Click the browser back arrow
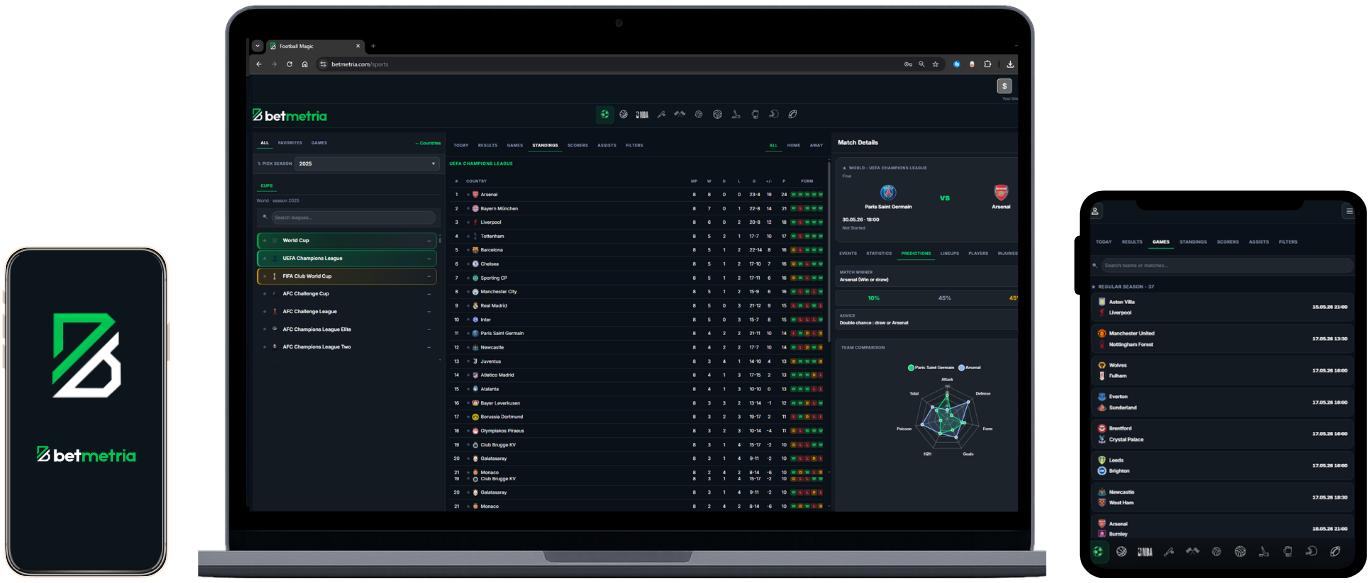 [x=259, y=64]
